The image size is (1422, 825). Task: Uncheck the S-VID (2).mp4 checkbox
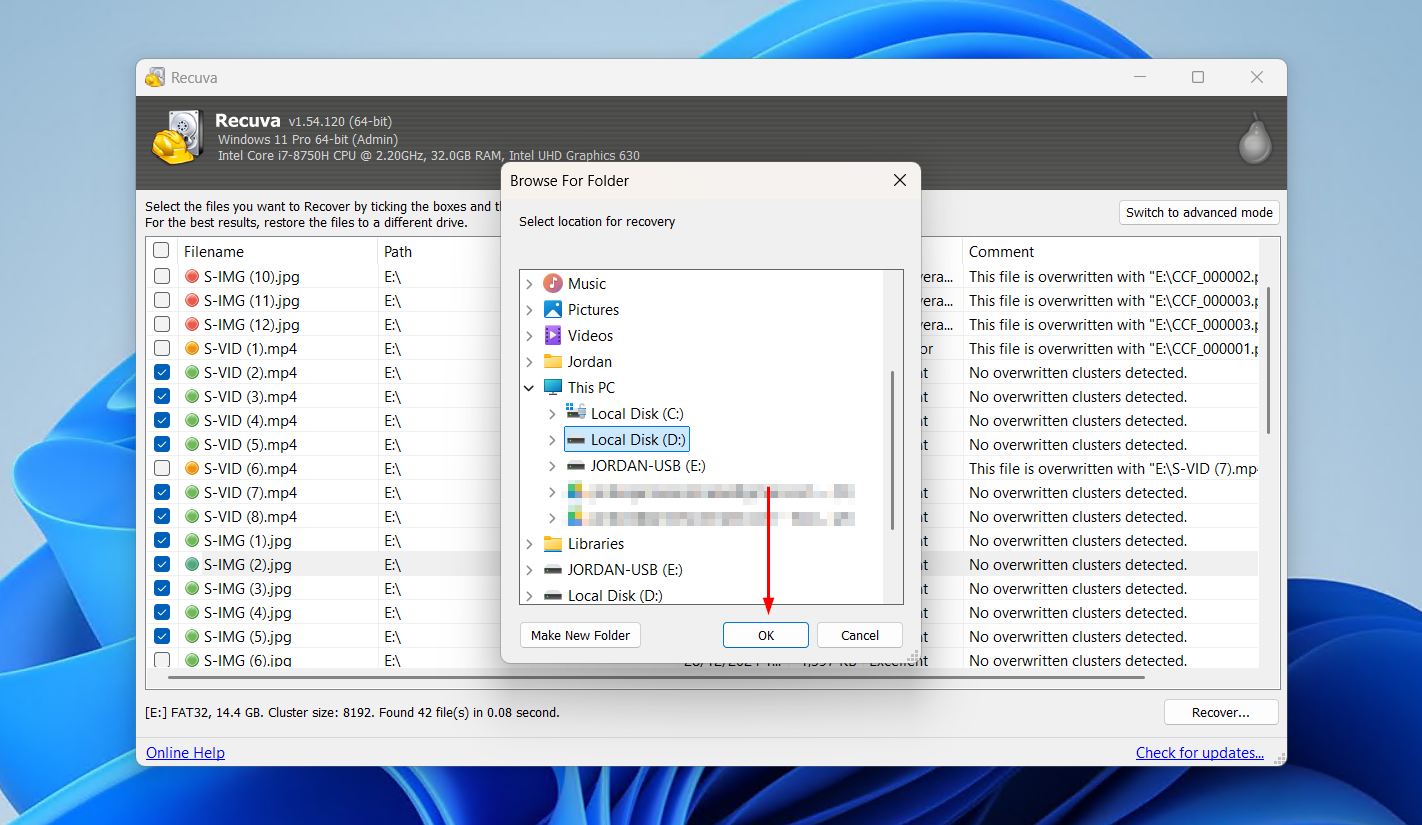click(x=162, y=372)
